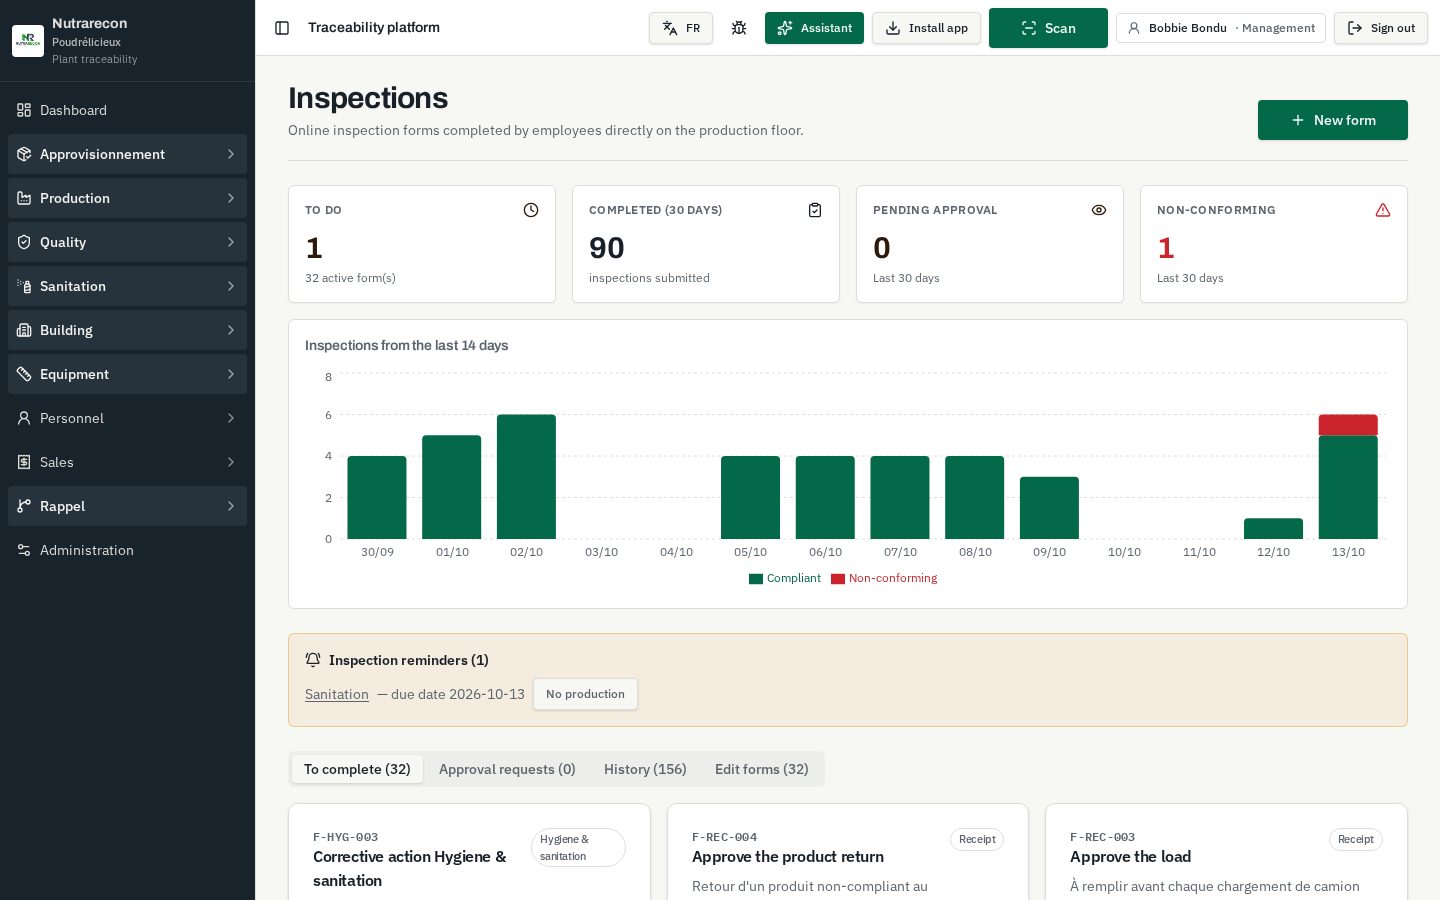
Task: Click the No production button
Action: [585, 694]
